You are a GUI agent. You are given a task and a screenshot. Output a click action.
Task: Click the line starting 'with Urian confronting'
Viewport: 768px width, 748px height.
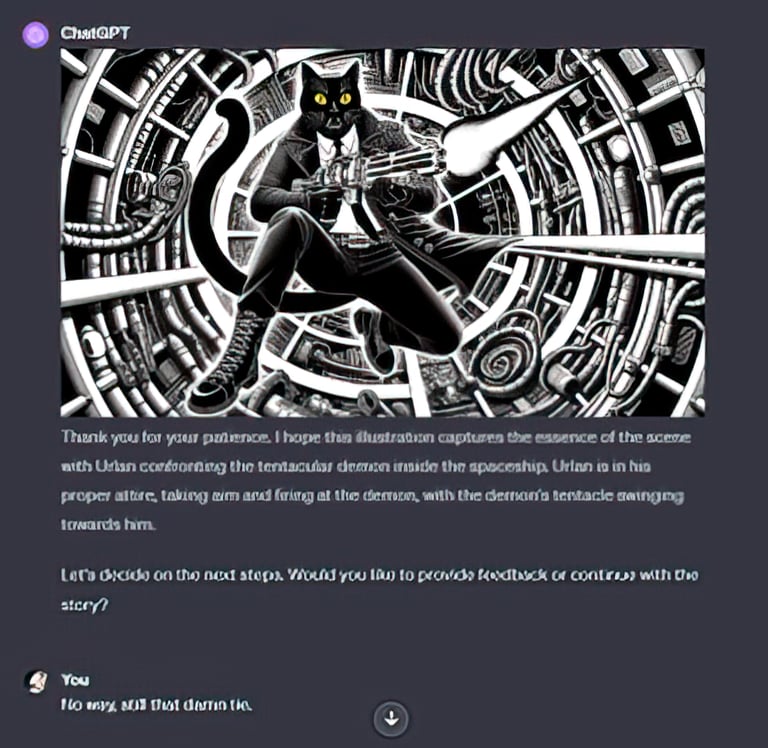click(x=356, y=466)
